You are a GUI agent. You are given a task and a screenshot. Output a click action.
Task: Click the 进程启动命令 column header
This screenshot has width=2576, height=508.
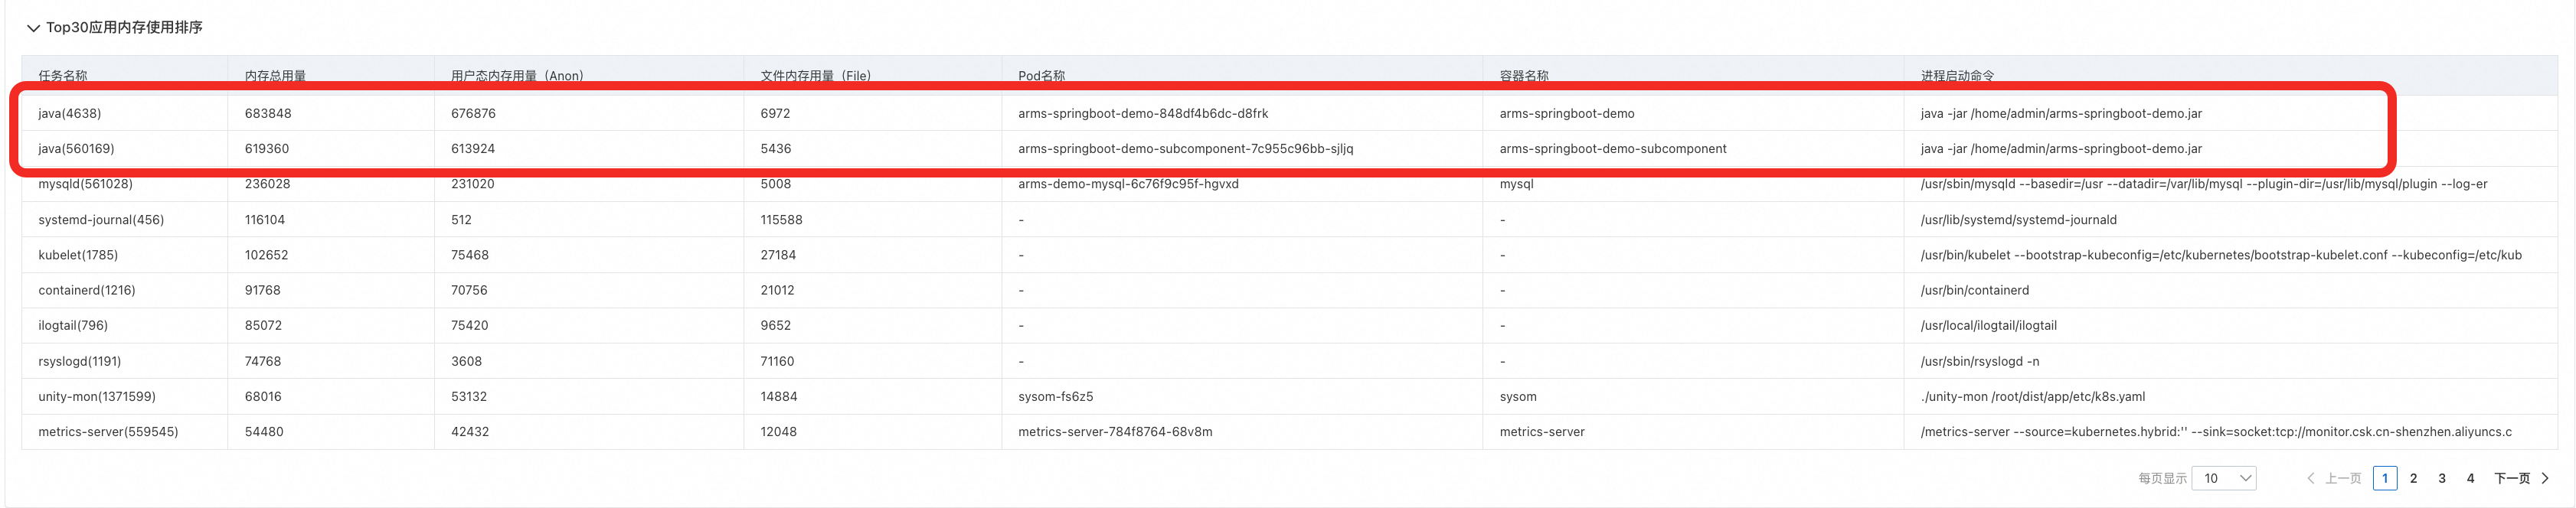pyautogui.click(x=1957, y=76)
